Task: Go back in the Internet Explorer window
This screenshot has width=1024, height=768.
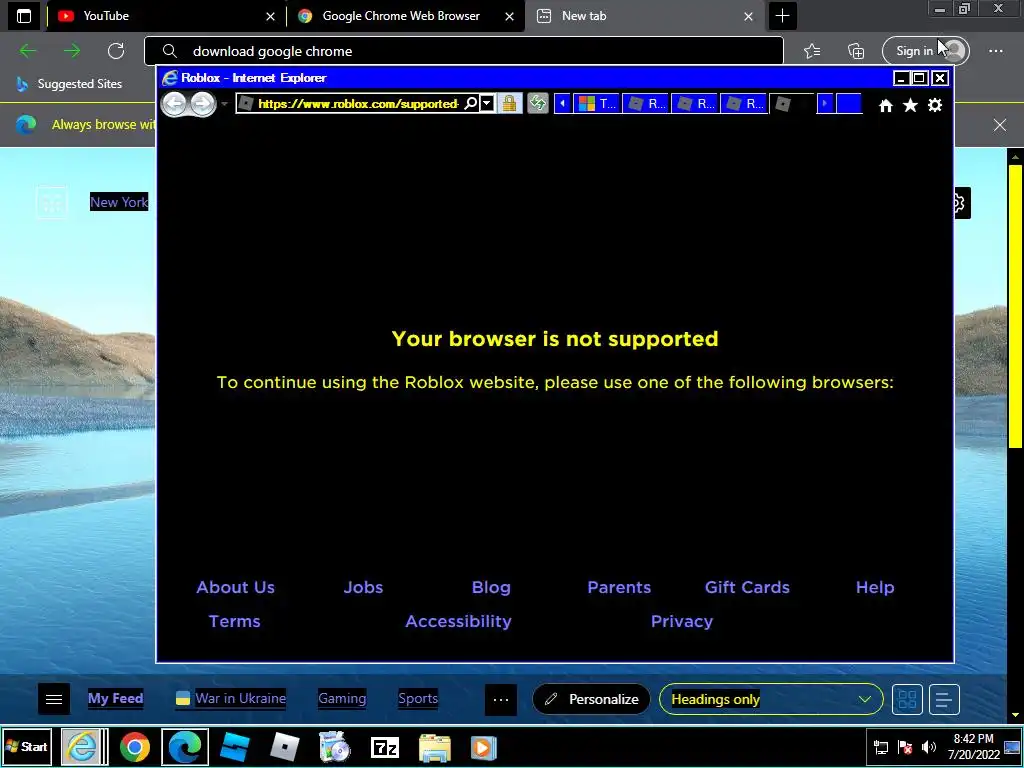Action: [x=174, y=104]
